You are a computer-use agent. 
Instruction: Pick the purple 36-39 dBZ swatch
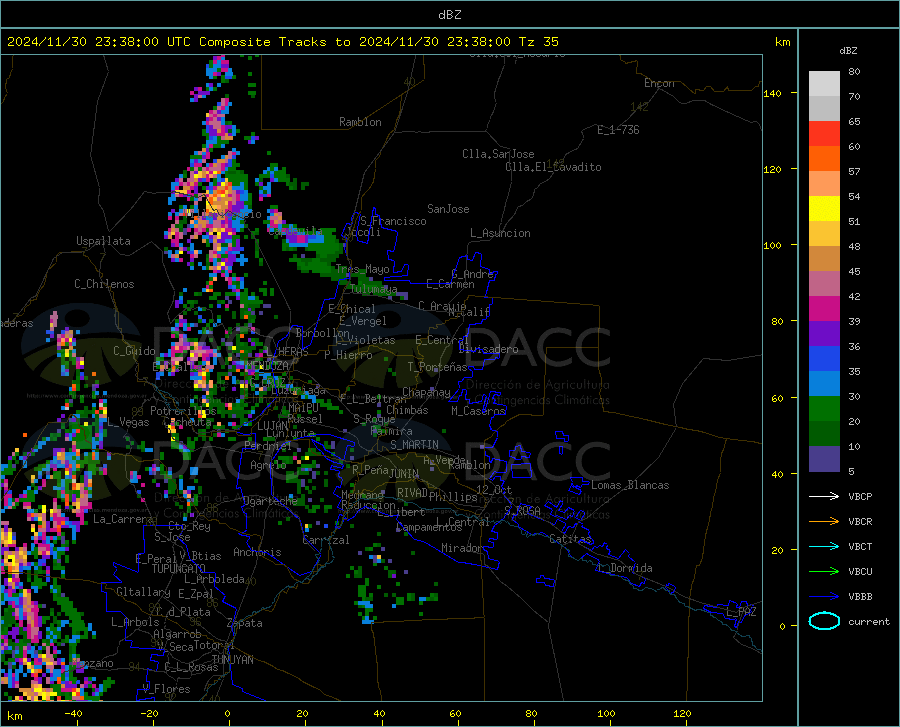(824, 333)
